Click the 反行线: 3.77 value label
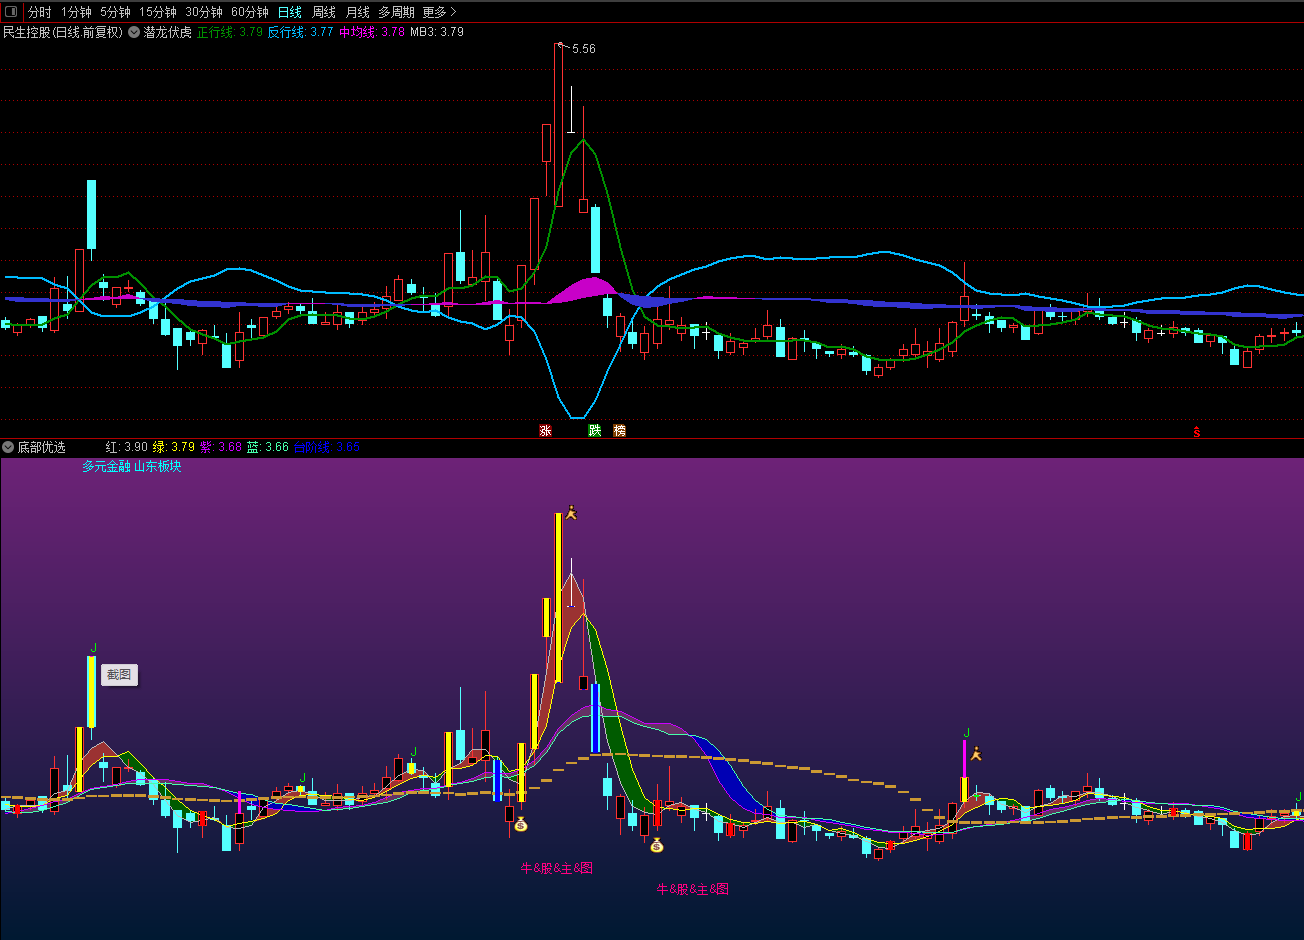 (301, 32)
